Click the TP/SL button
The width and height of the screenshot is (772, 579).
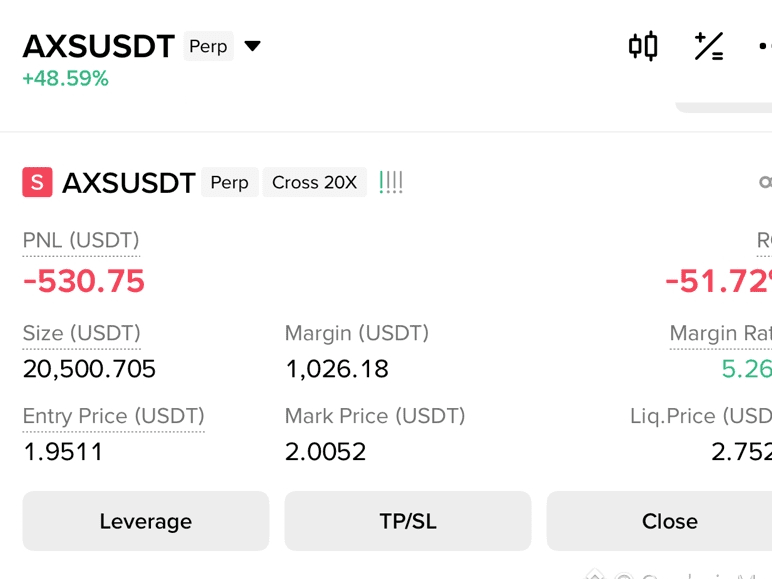408,521
